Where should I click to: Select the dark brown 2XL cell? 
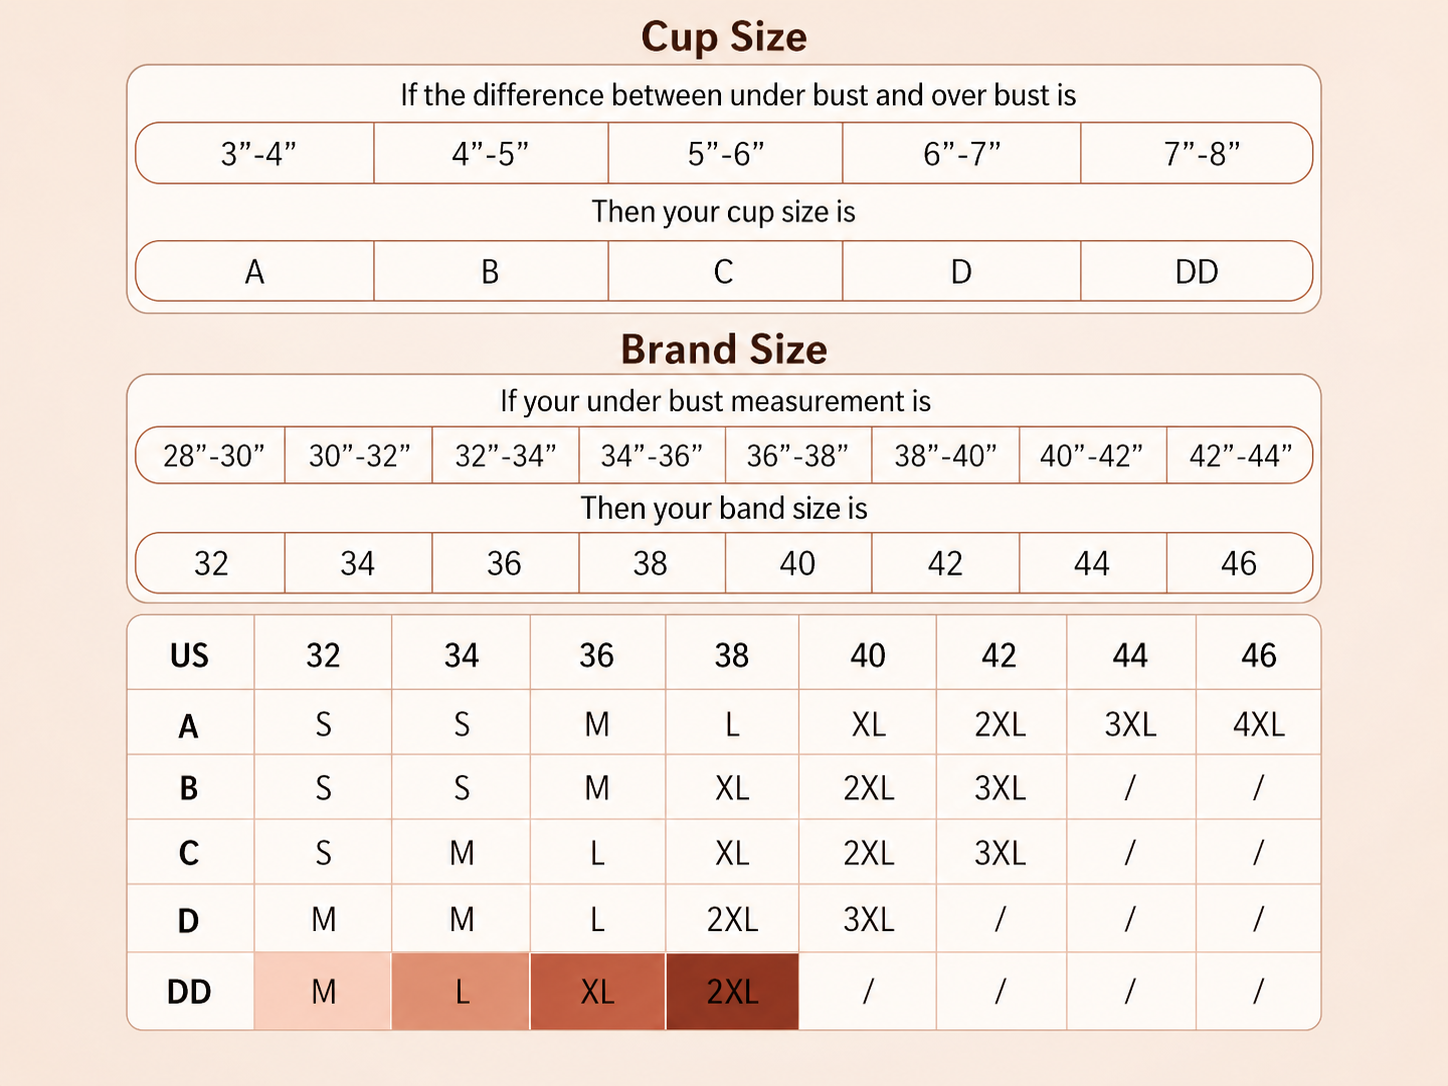coord(732,991)
